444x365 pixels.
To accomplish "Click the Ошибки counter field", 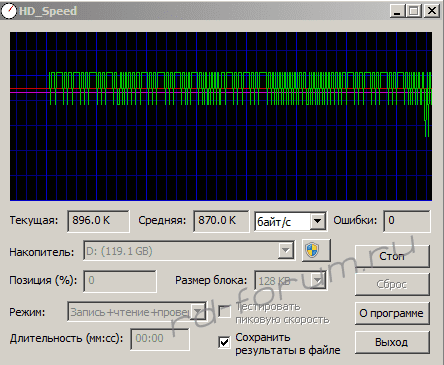I will (407, 221).
